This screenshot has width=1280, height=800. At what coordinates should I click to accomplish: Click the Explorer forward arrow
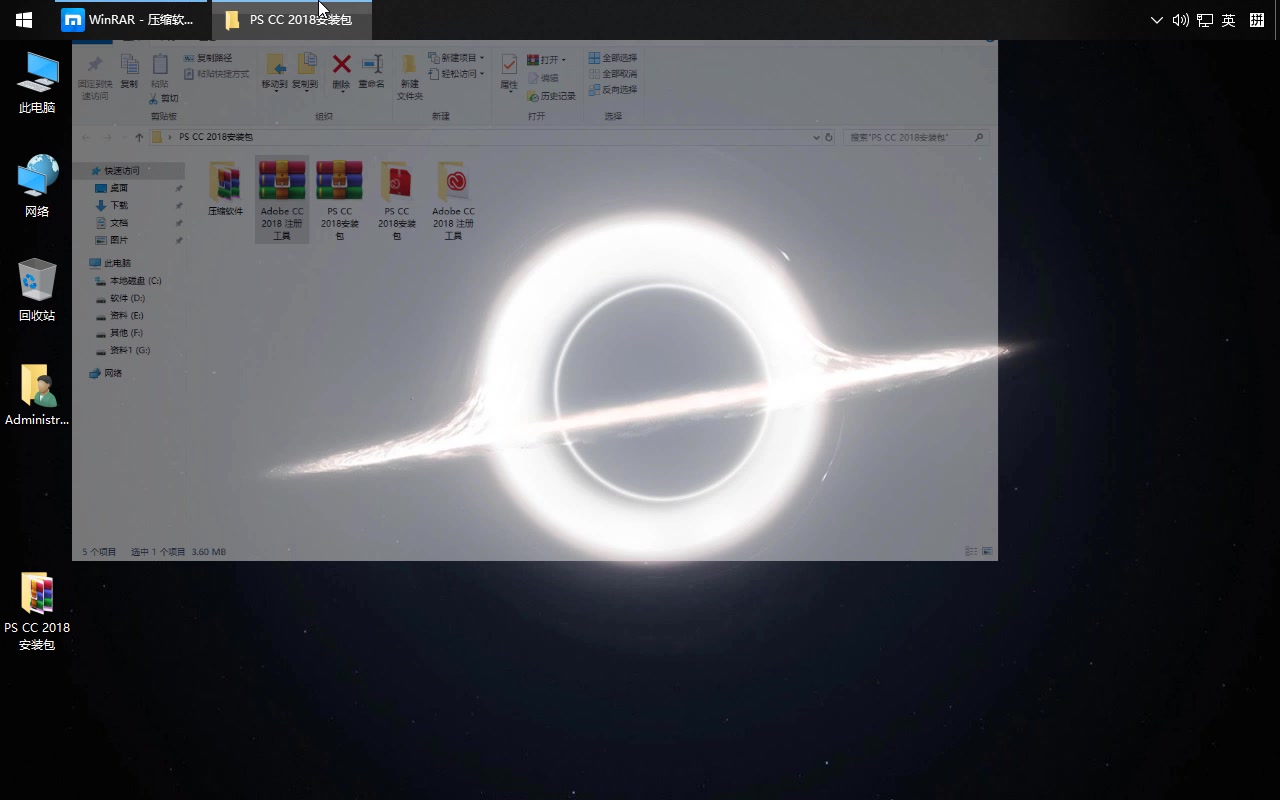tap(108, 137)
